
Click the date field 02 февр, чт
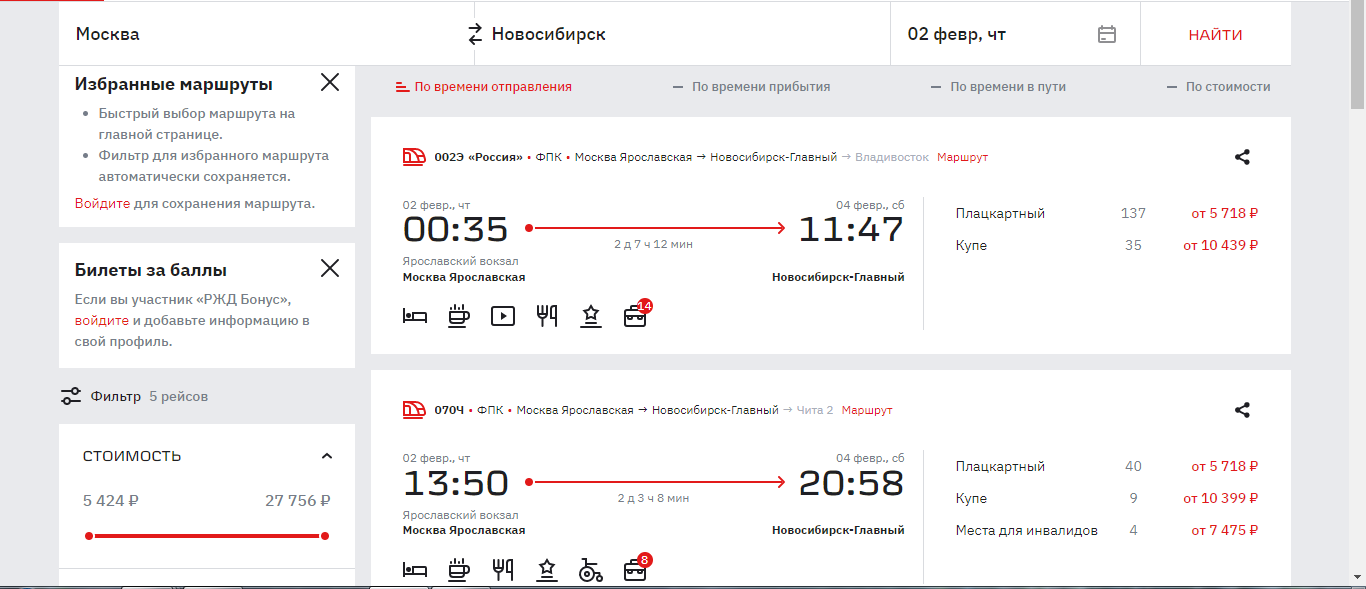click(1015, 34)
